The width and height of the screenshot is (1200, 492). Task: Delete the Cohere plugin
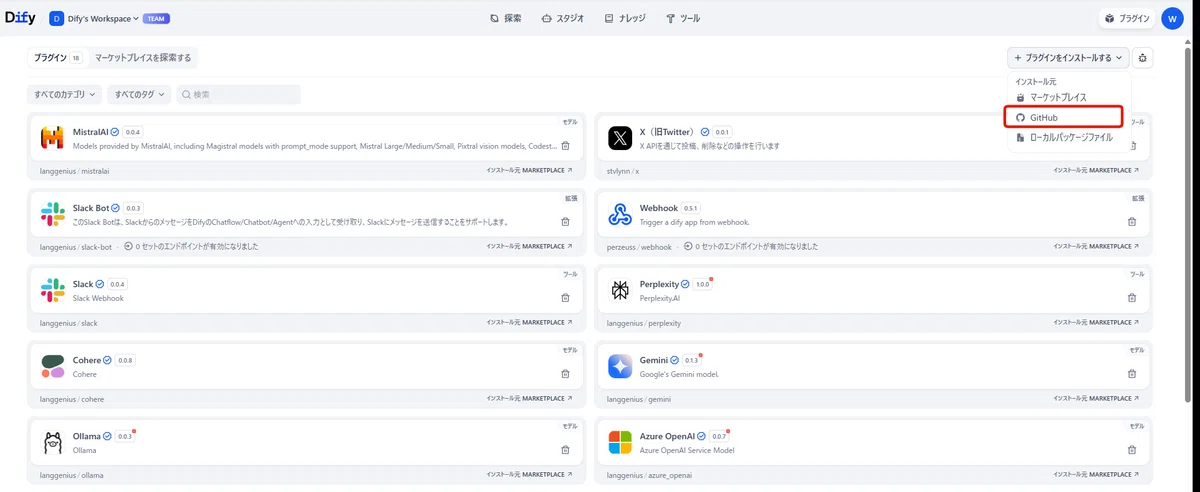pyautogui.click(x=565, y=374)
